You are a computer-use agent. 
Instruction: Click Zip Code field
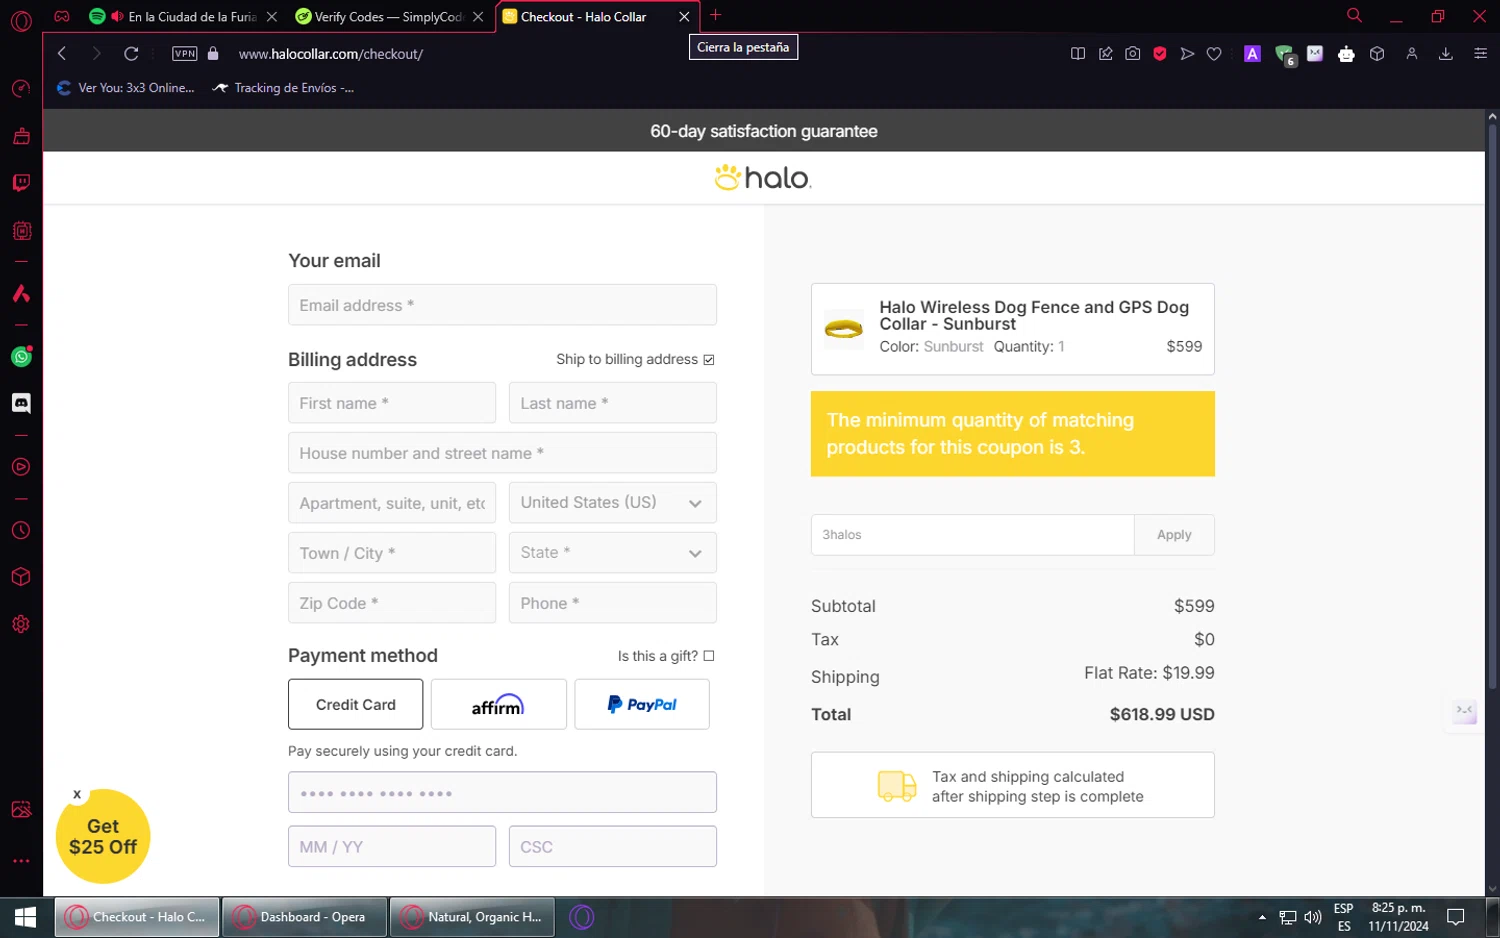[392, 603]
